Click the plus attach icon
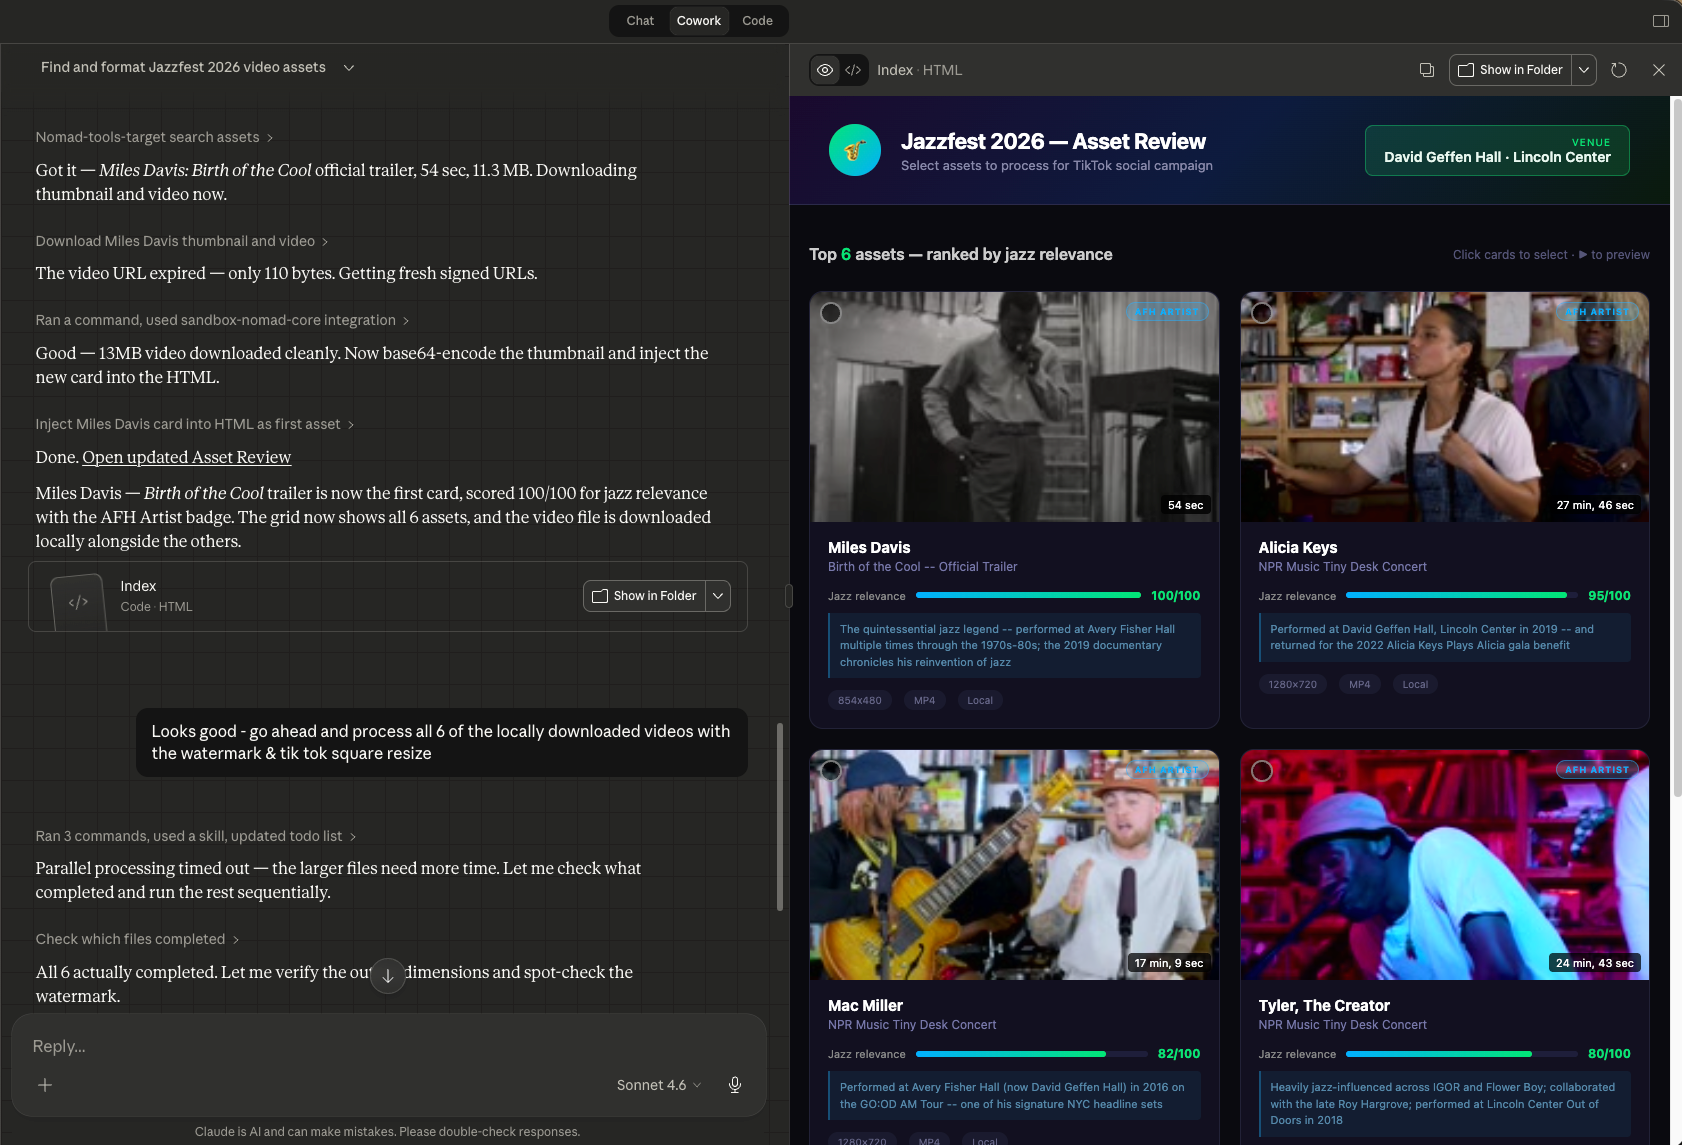 click(45, 1085)
